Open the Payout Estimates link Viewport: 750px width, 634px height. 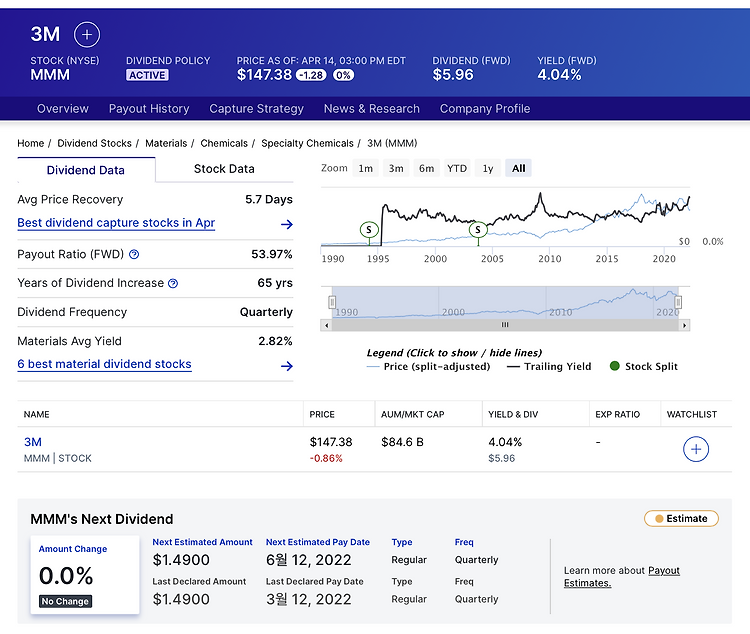coord(663,570)
